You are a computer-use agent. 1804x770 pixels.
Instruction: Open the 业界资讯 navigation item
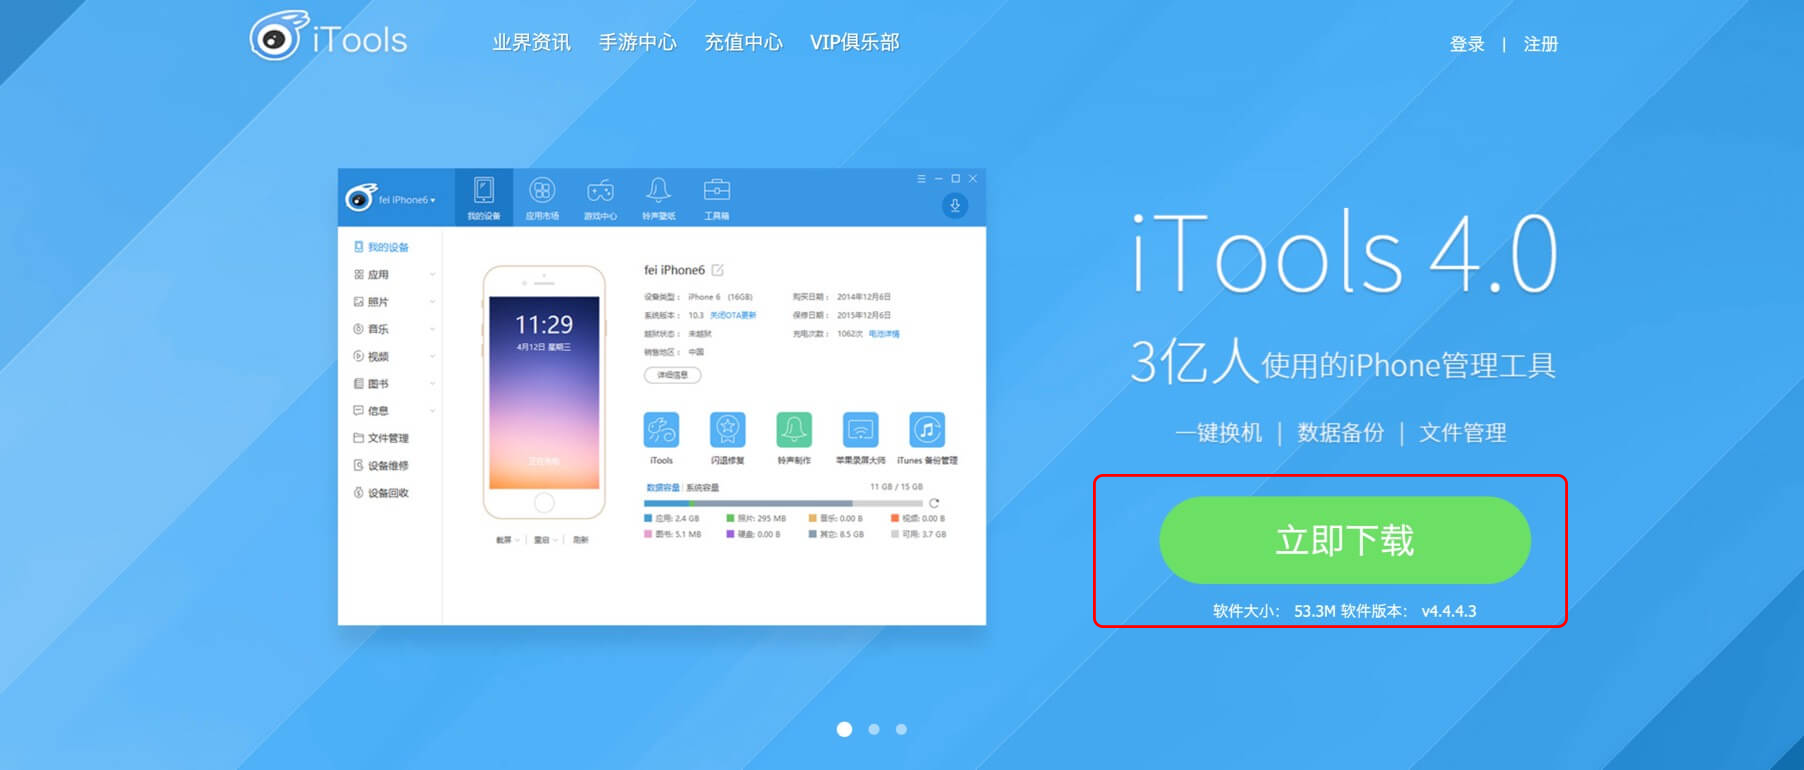pyautogui.click(x=531, y=42)
